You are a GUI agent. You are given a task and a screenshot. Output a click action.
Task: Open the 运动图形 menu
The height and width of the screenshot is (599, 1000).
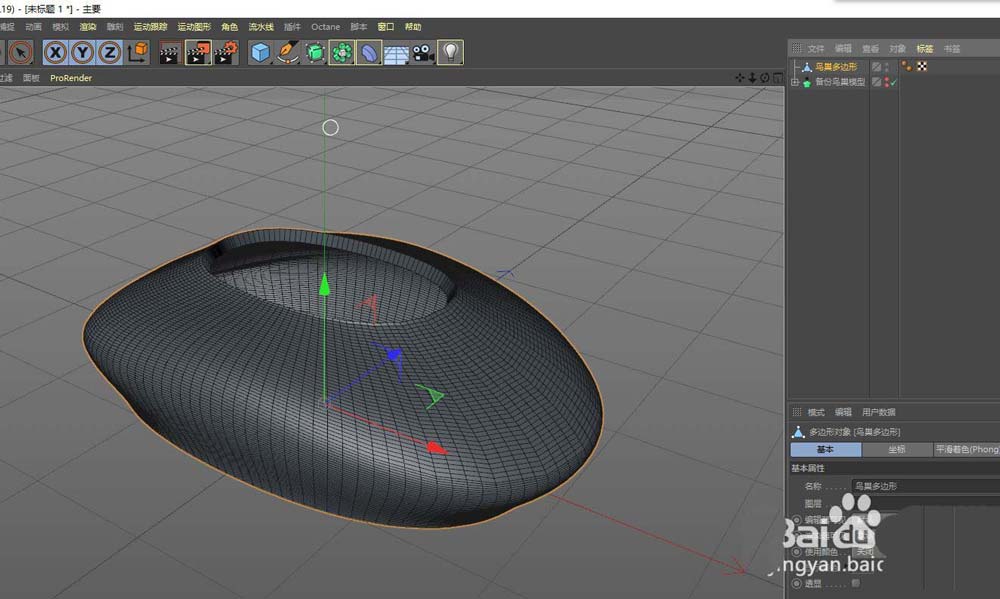tap(194, 27)
